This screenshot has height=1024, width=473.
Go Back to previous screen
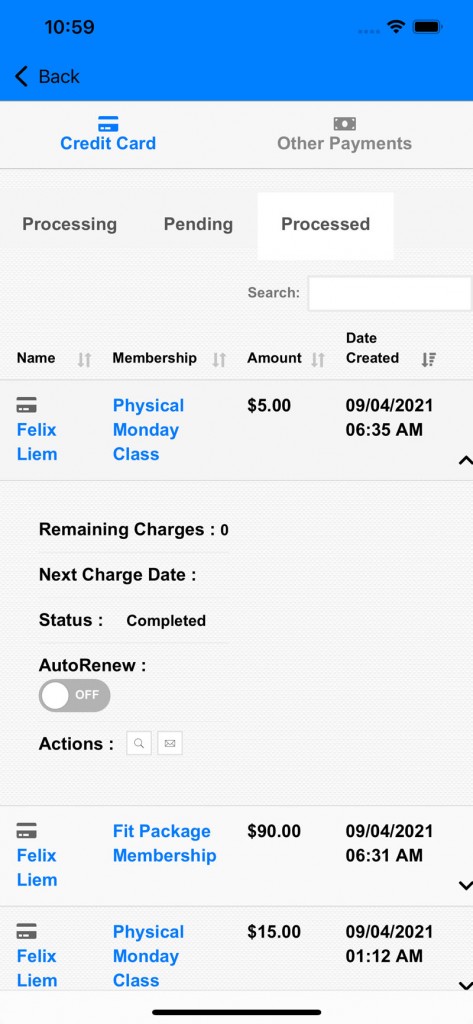click(47, 76)
